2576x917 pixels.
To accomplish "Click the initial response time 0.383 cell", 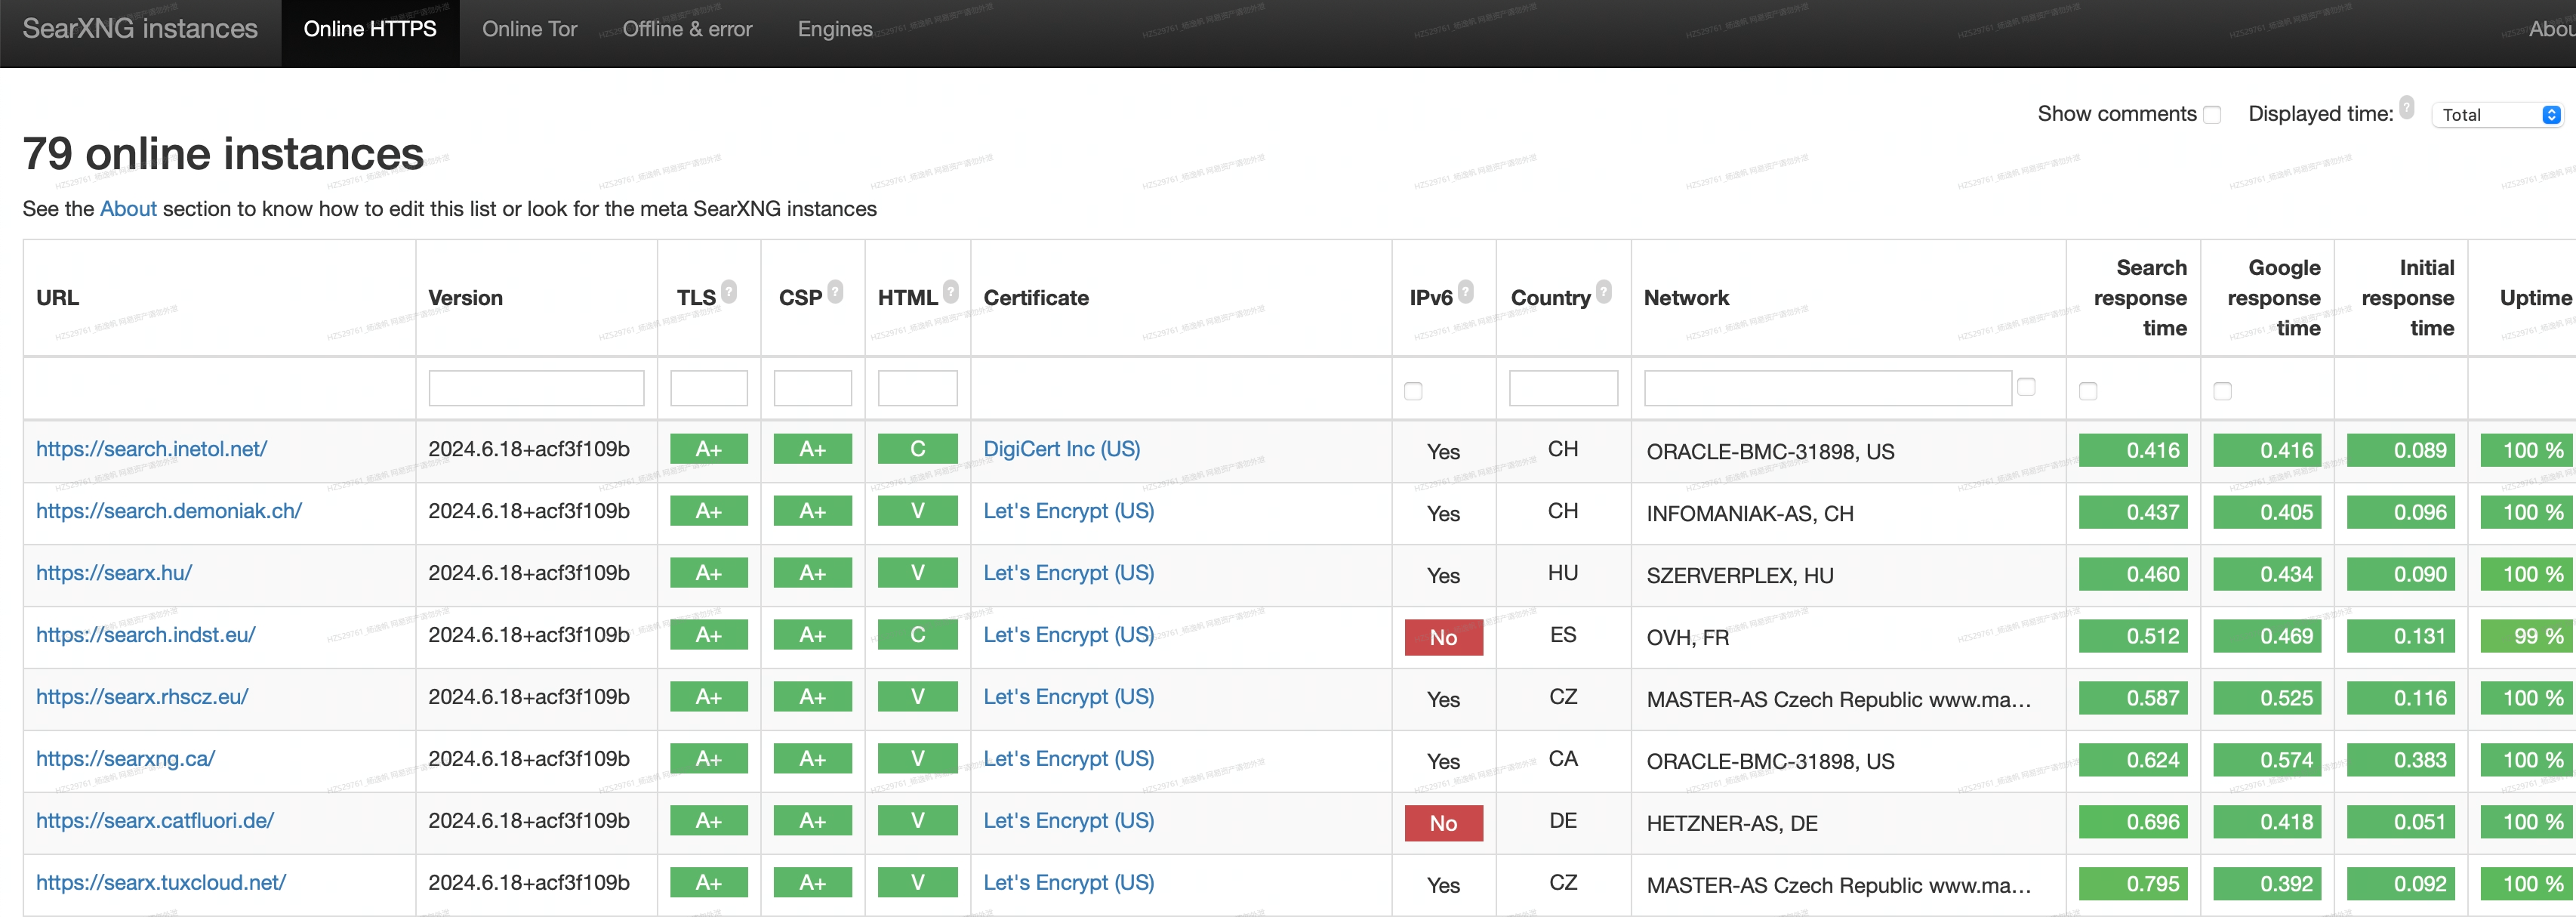I will coord(2401,760).
